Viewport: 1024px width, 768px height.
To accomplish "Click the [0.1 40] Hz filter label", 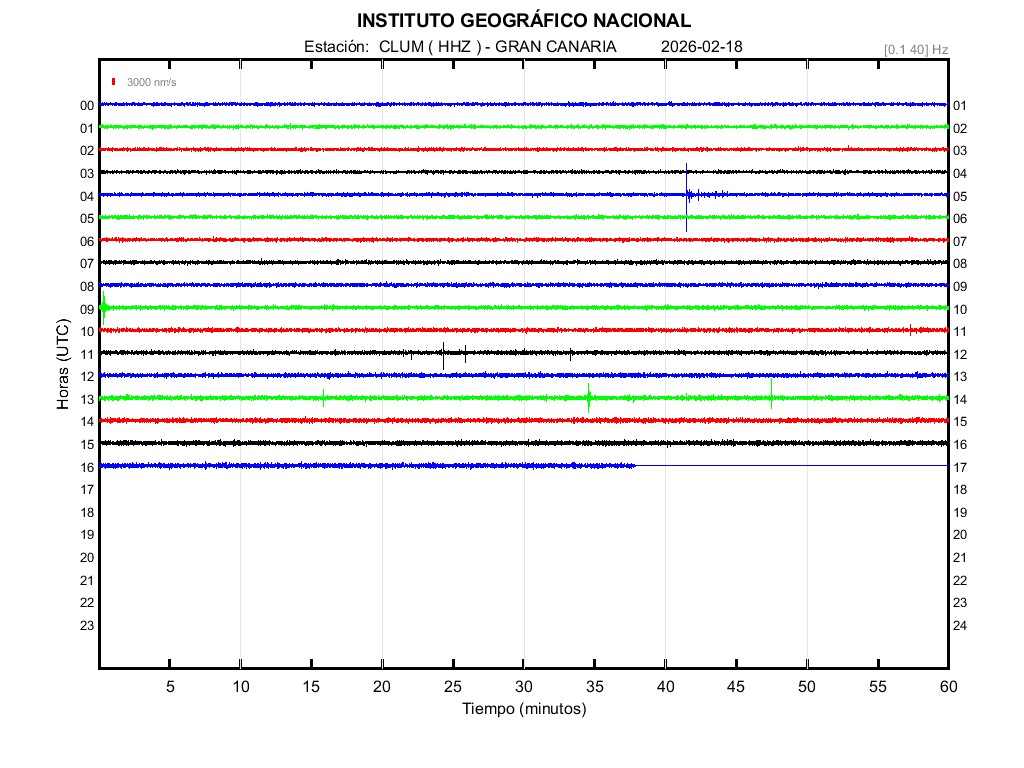I will pyautogui.click(x=915, y=49).
